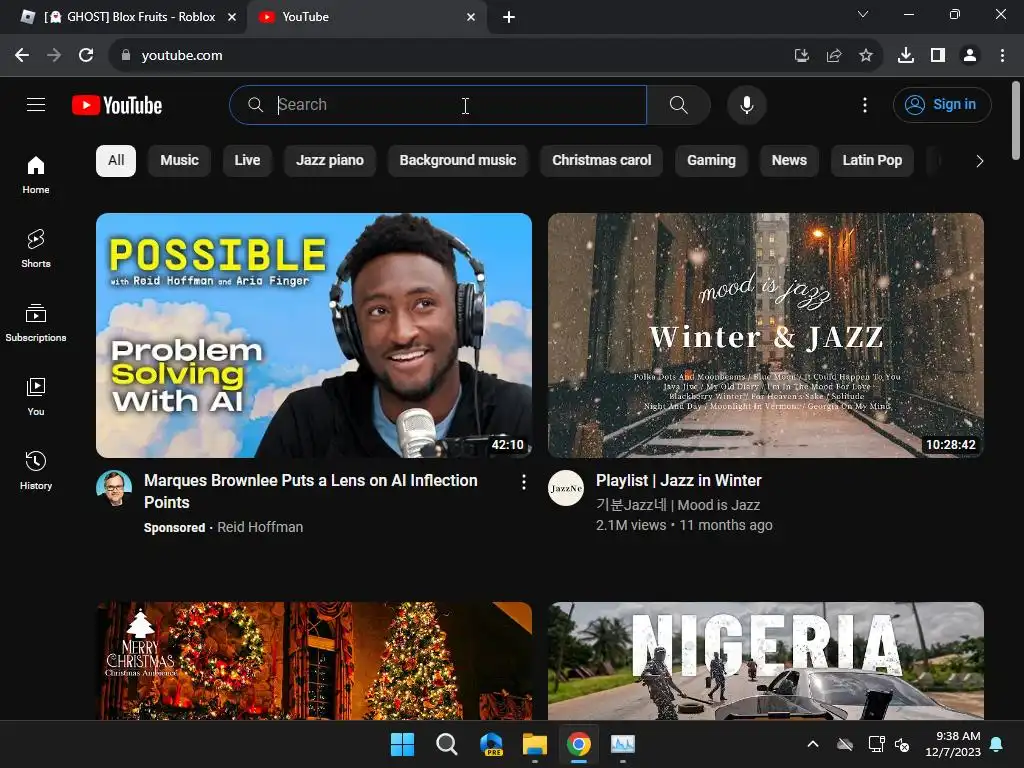
Task: Open the notification bell in the system tray
Action: coord(997,744)
